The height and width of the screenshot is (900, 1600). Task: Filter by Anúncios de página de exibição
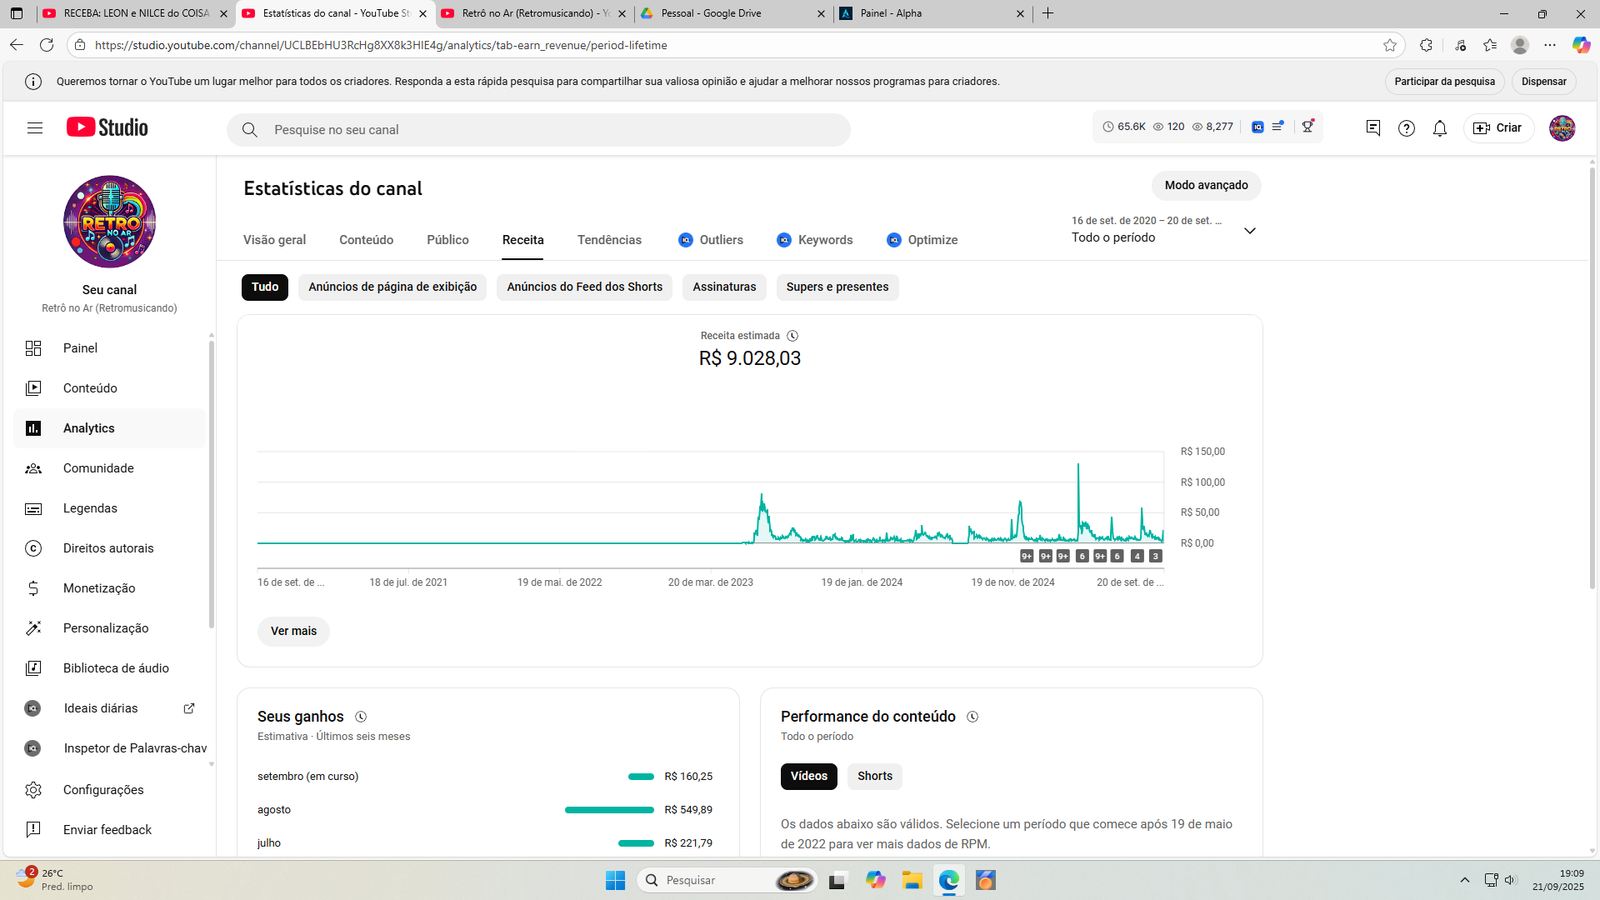click(393, 287)
